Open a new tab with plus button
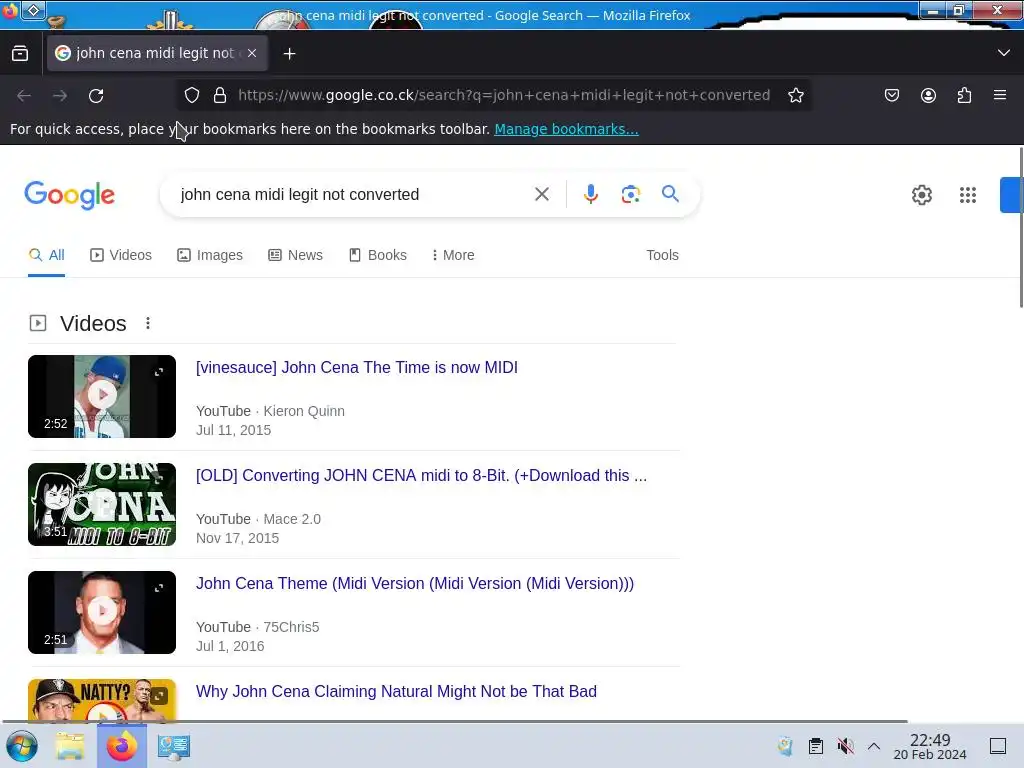Image resolution: width=1024 pixels, height=768 pixels. [x=289, y=54]
